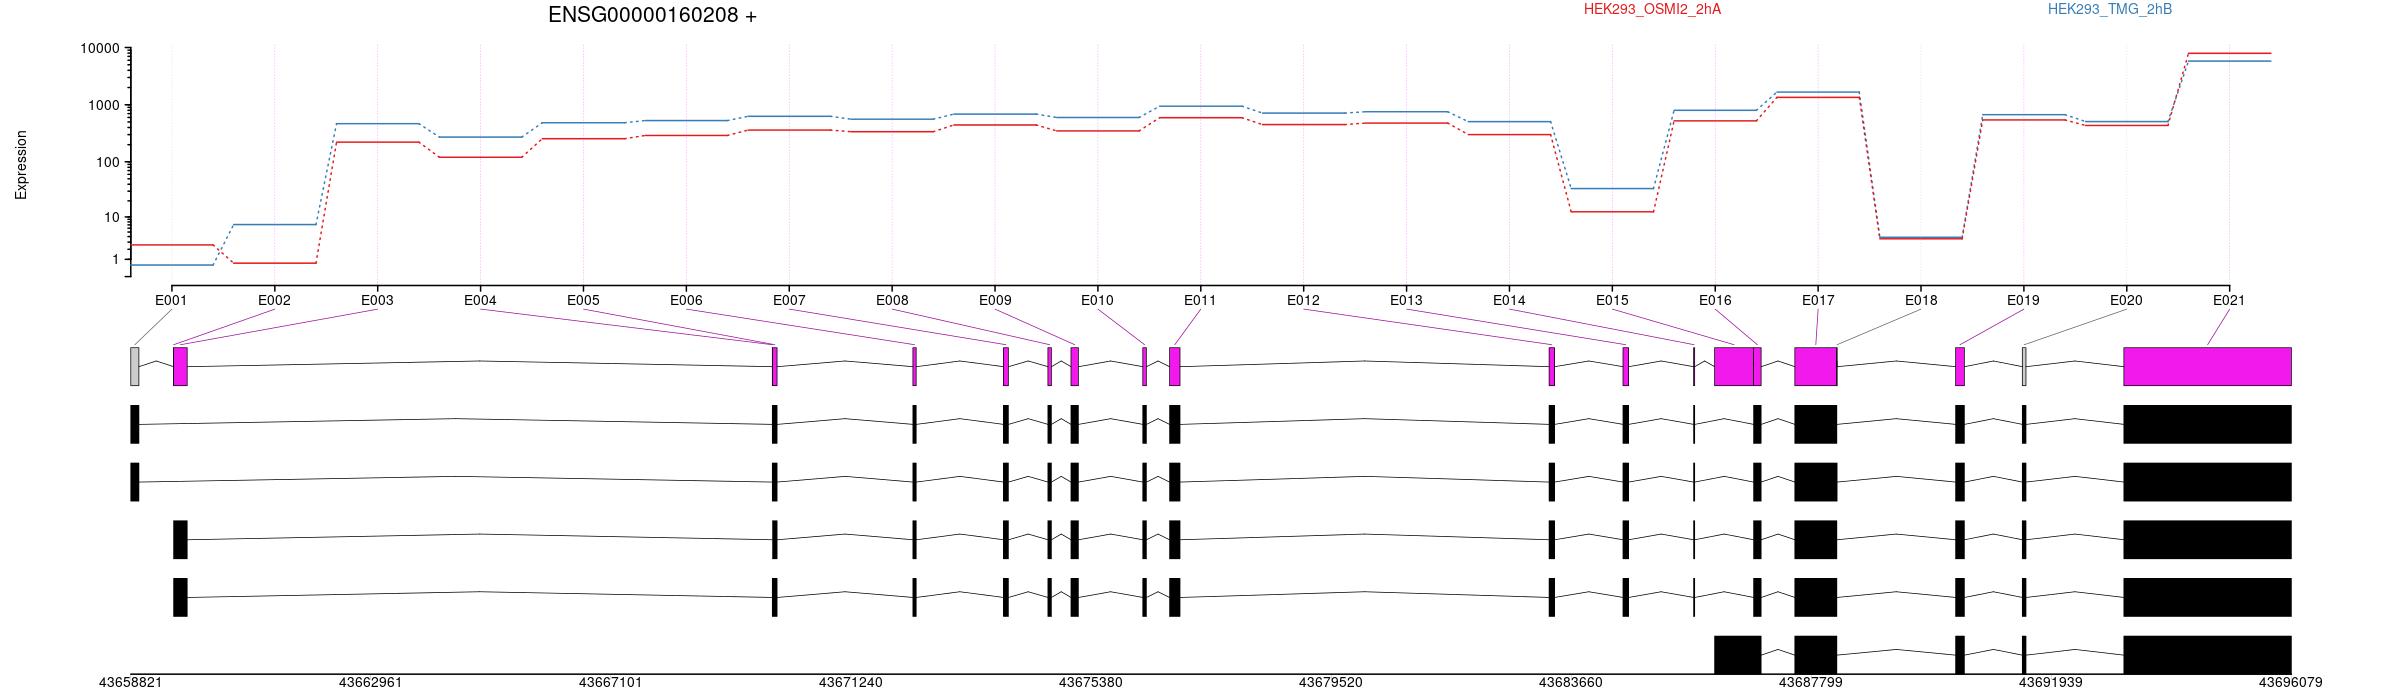This screenshot has width=2400, height=700.
Task: Click the Expression y-axis label
Action: point(21,165)
